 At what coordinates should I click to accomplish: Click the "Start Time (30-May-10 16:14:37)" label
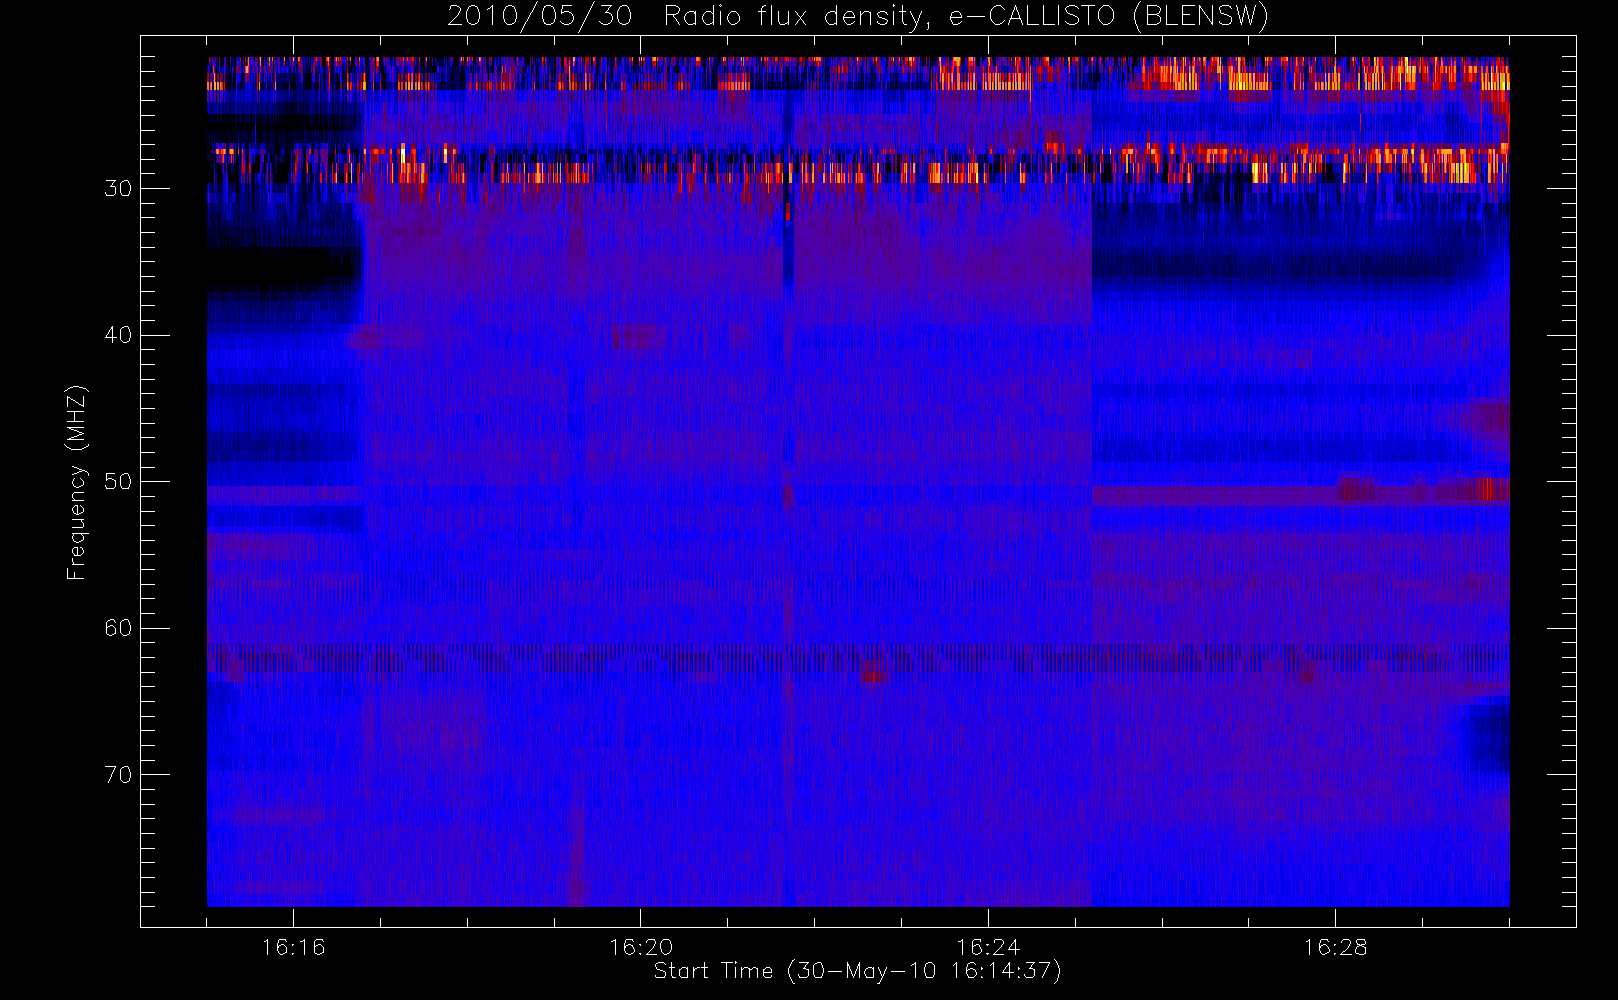(x=857, y=971)
